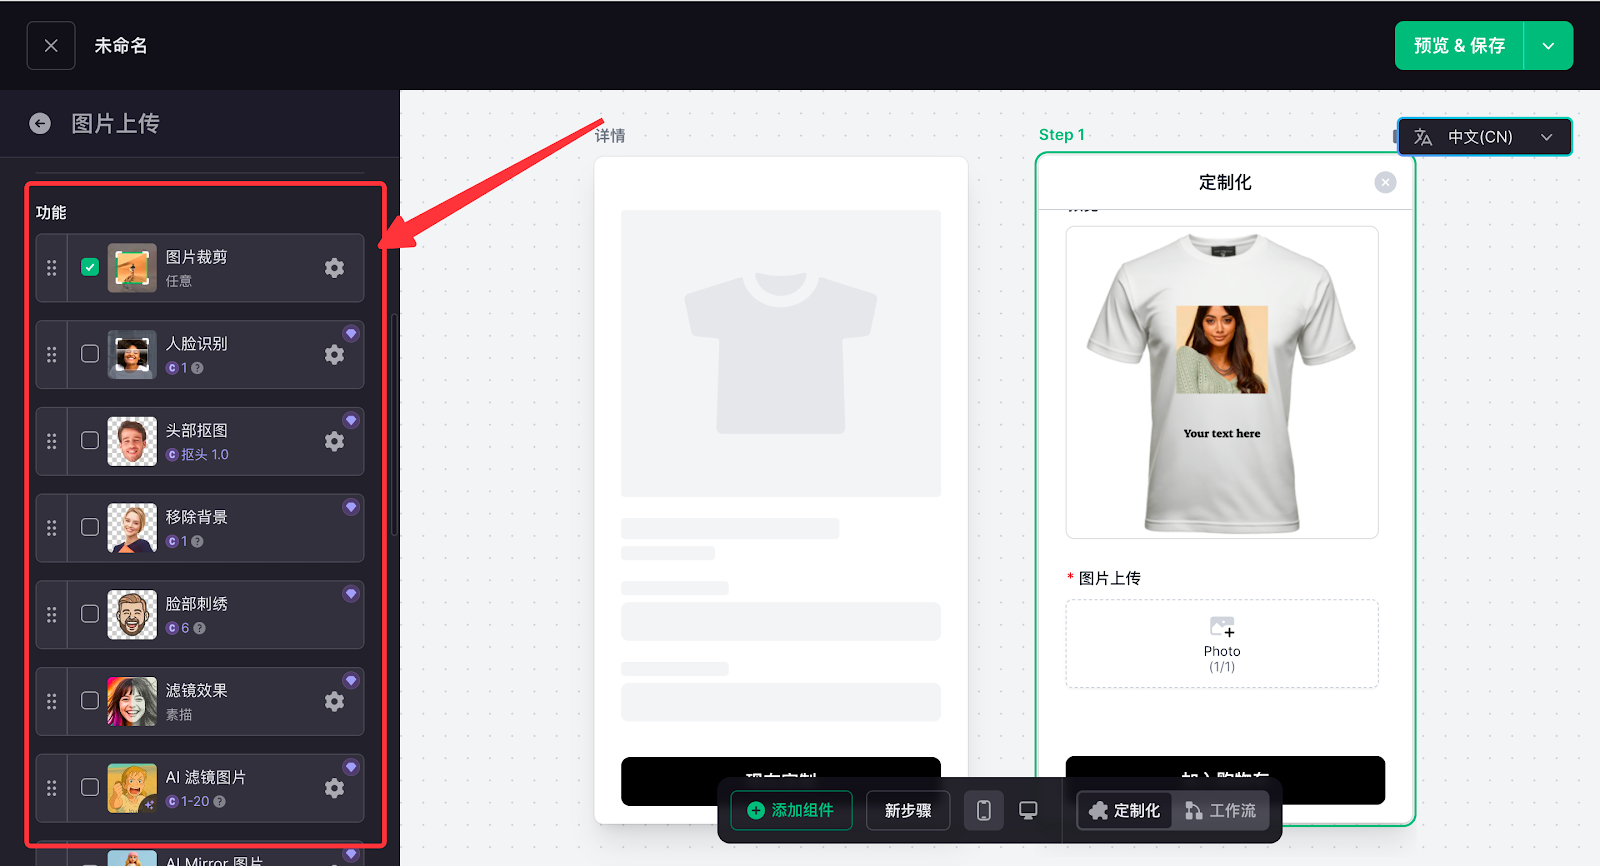Switch to the 定制化 tab
The image size is (1600, 866).
click(x=1125, y=810)
